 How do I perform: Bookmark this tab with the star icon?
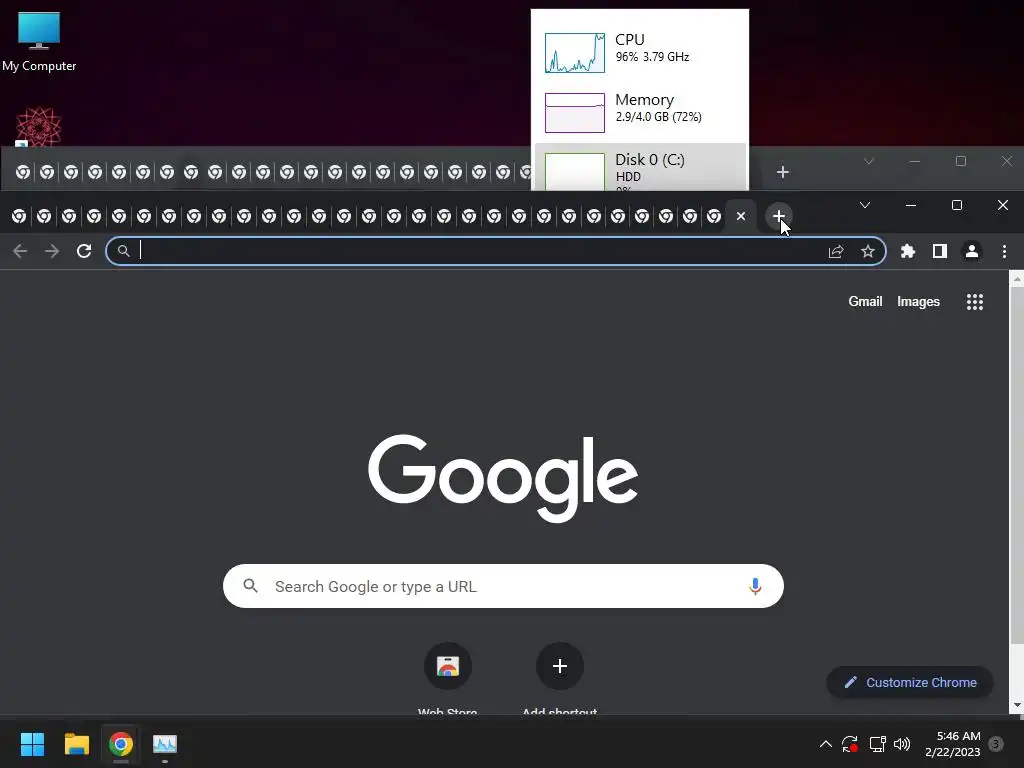[x=867, y=251]
